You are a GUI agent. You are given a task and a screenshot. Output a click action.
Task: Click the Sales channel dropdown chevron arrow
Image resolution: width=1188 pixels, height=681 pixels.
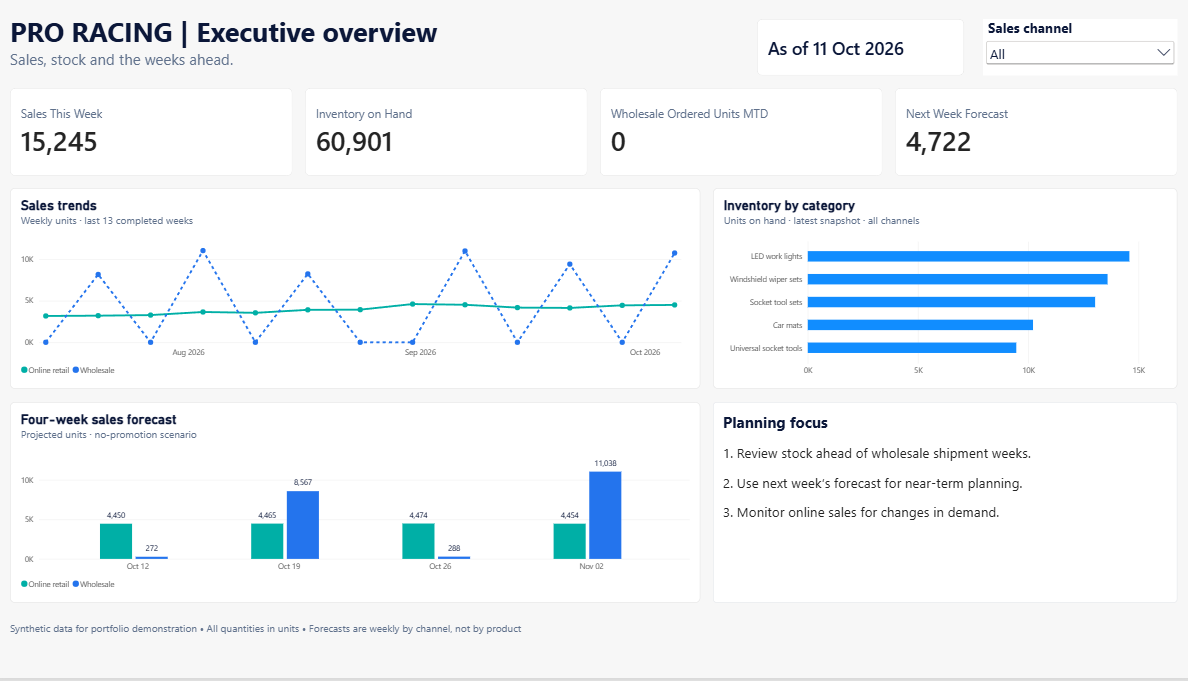point(1163,53)
